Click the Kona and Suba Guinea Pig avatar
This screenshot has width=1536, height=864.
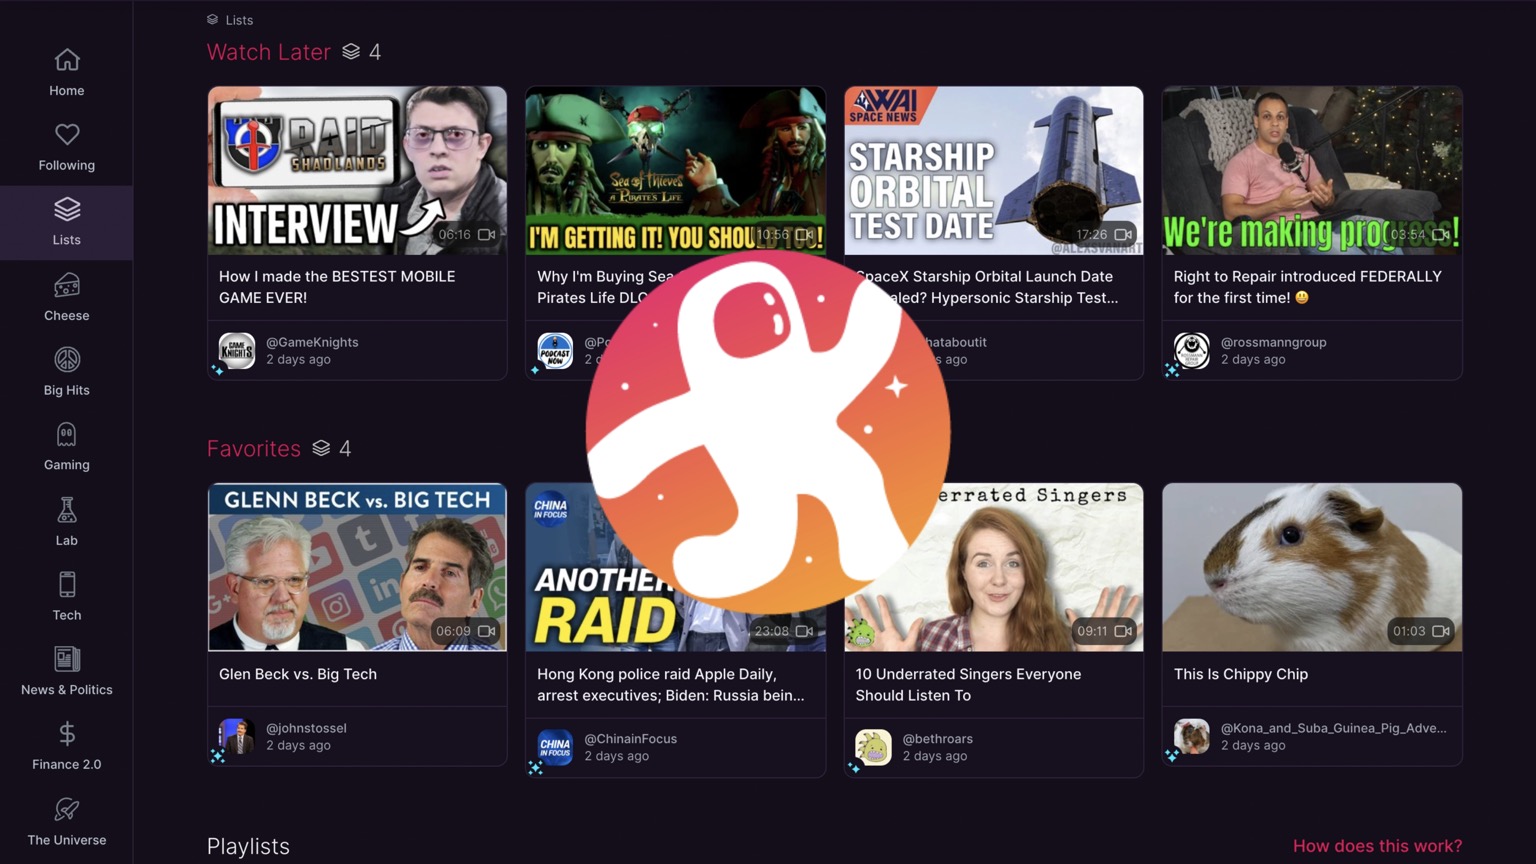(1192, 737)
